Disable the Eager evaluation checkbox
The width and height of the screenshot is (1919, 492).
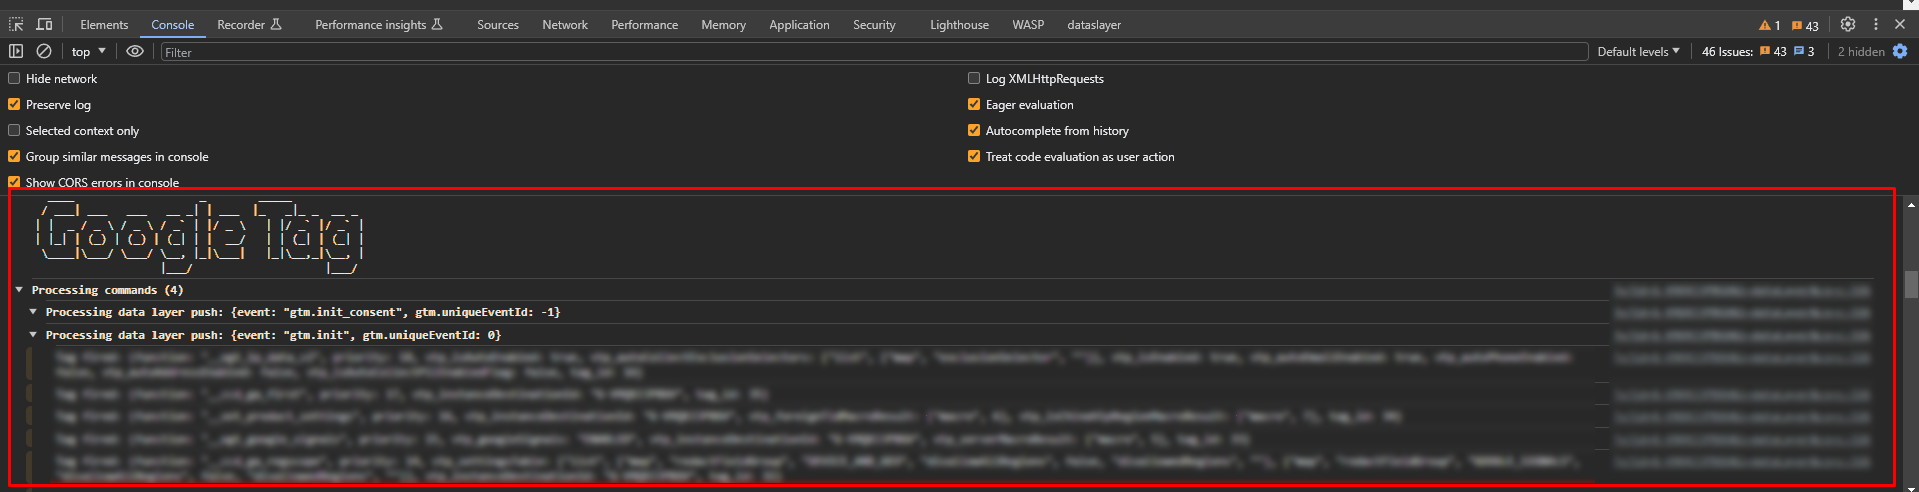tap(974, 104)
